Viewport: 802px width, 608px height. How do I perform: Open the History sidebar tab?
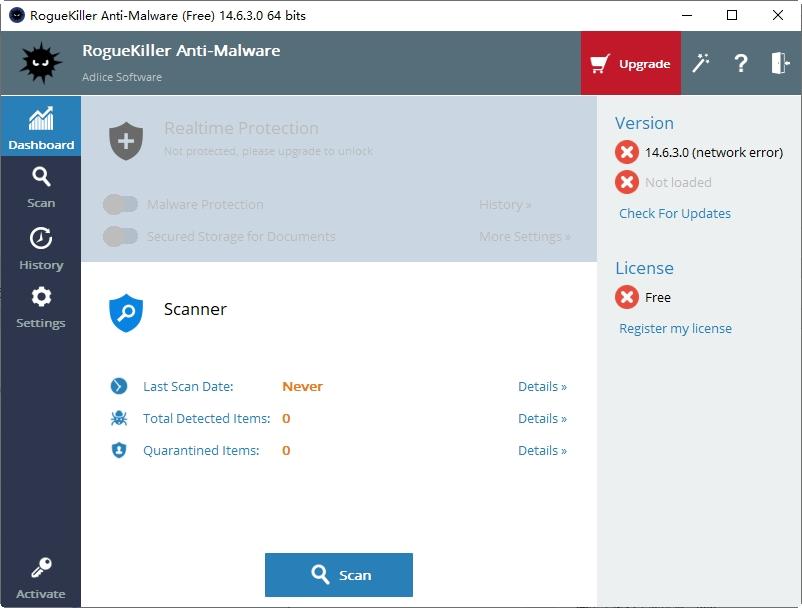click(x=40, y=249)
